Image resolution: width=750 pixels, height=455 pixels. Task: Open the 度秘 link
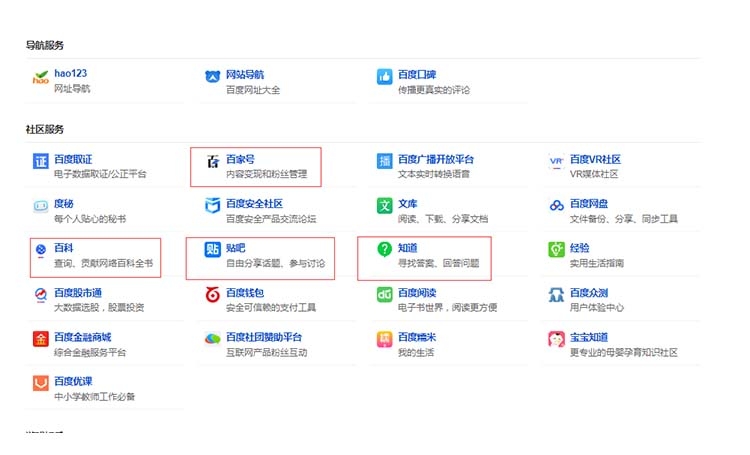(64, 204)
